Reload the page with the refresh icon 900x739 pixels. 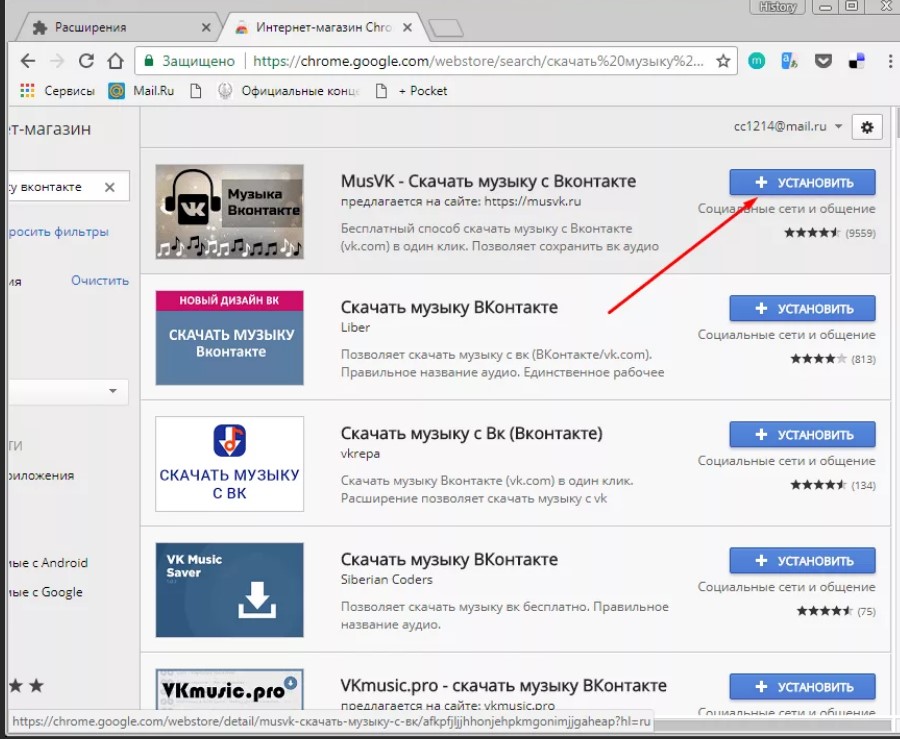tap(87, 60)
